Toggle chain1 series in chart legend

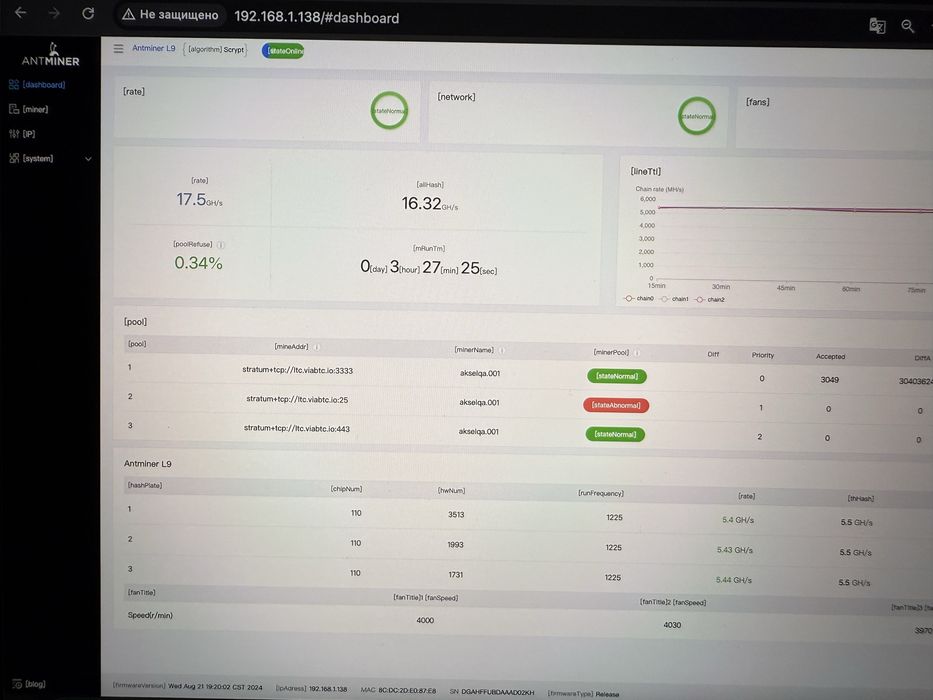pyautogui.click(x=674, y=299)
